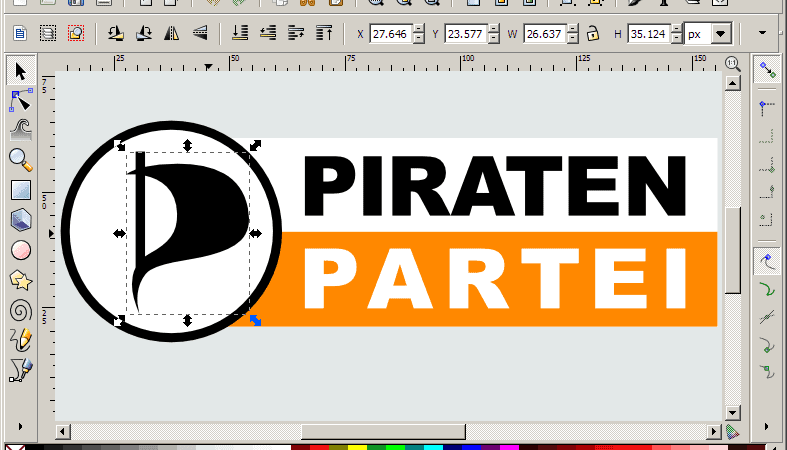The width and height of the screenshot is (787, 450).
Task: Decrease the Y value with down stepper
Action: (x=494, y=39)
